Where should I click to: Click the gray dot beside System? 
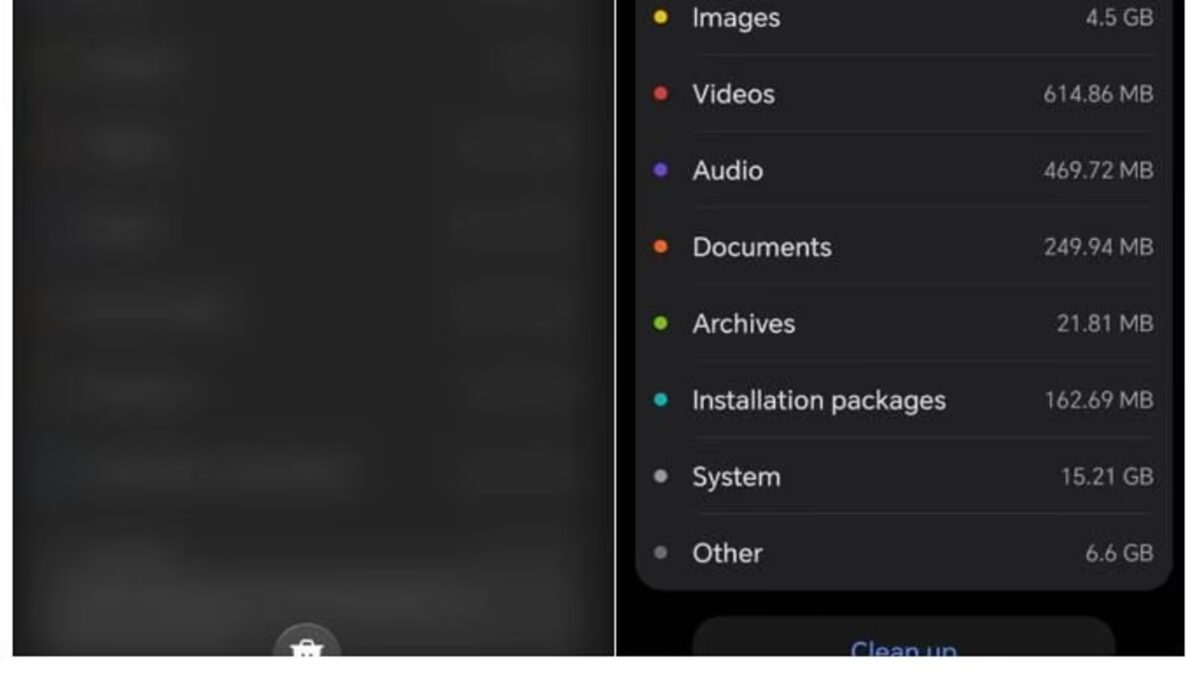pyautogui.click(x=660, y=476)
